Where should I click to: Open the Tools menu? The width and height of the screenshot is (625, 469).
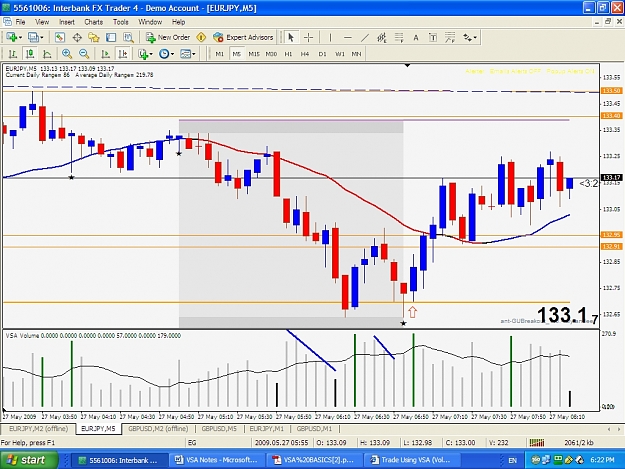(120, 22)
